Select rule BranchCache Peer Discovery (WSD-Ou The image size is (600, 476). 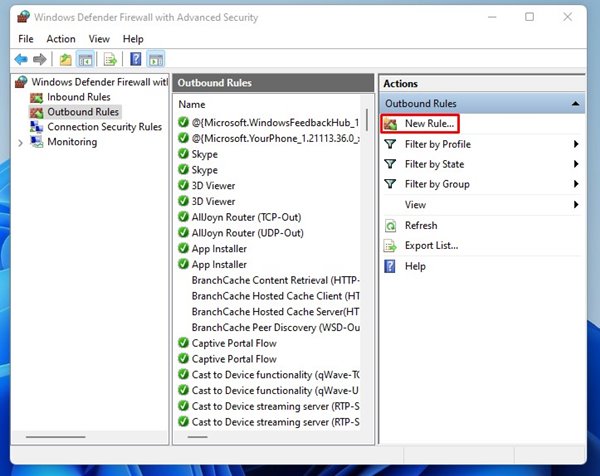[276, 328]
